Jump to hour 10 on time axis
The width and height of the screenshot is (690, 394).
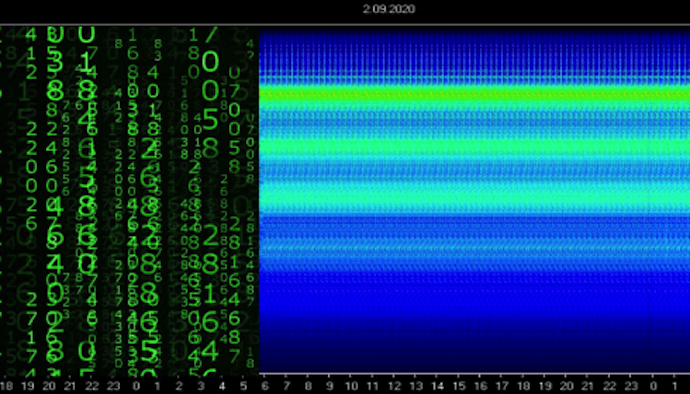click(x=351, y=386)
